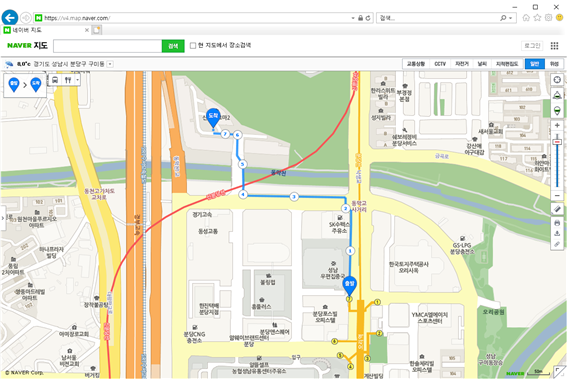
Task: Click the 도착 pin in the route panel
Action: point(36,85)
